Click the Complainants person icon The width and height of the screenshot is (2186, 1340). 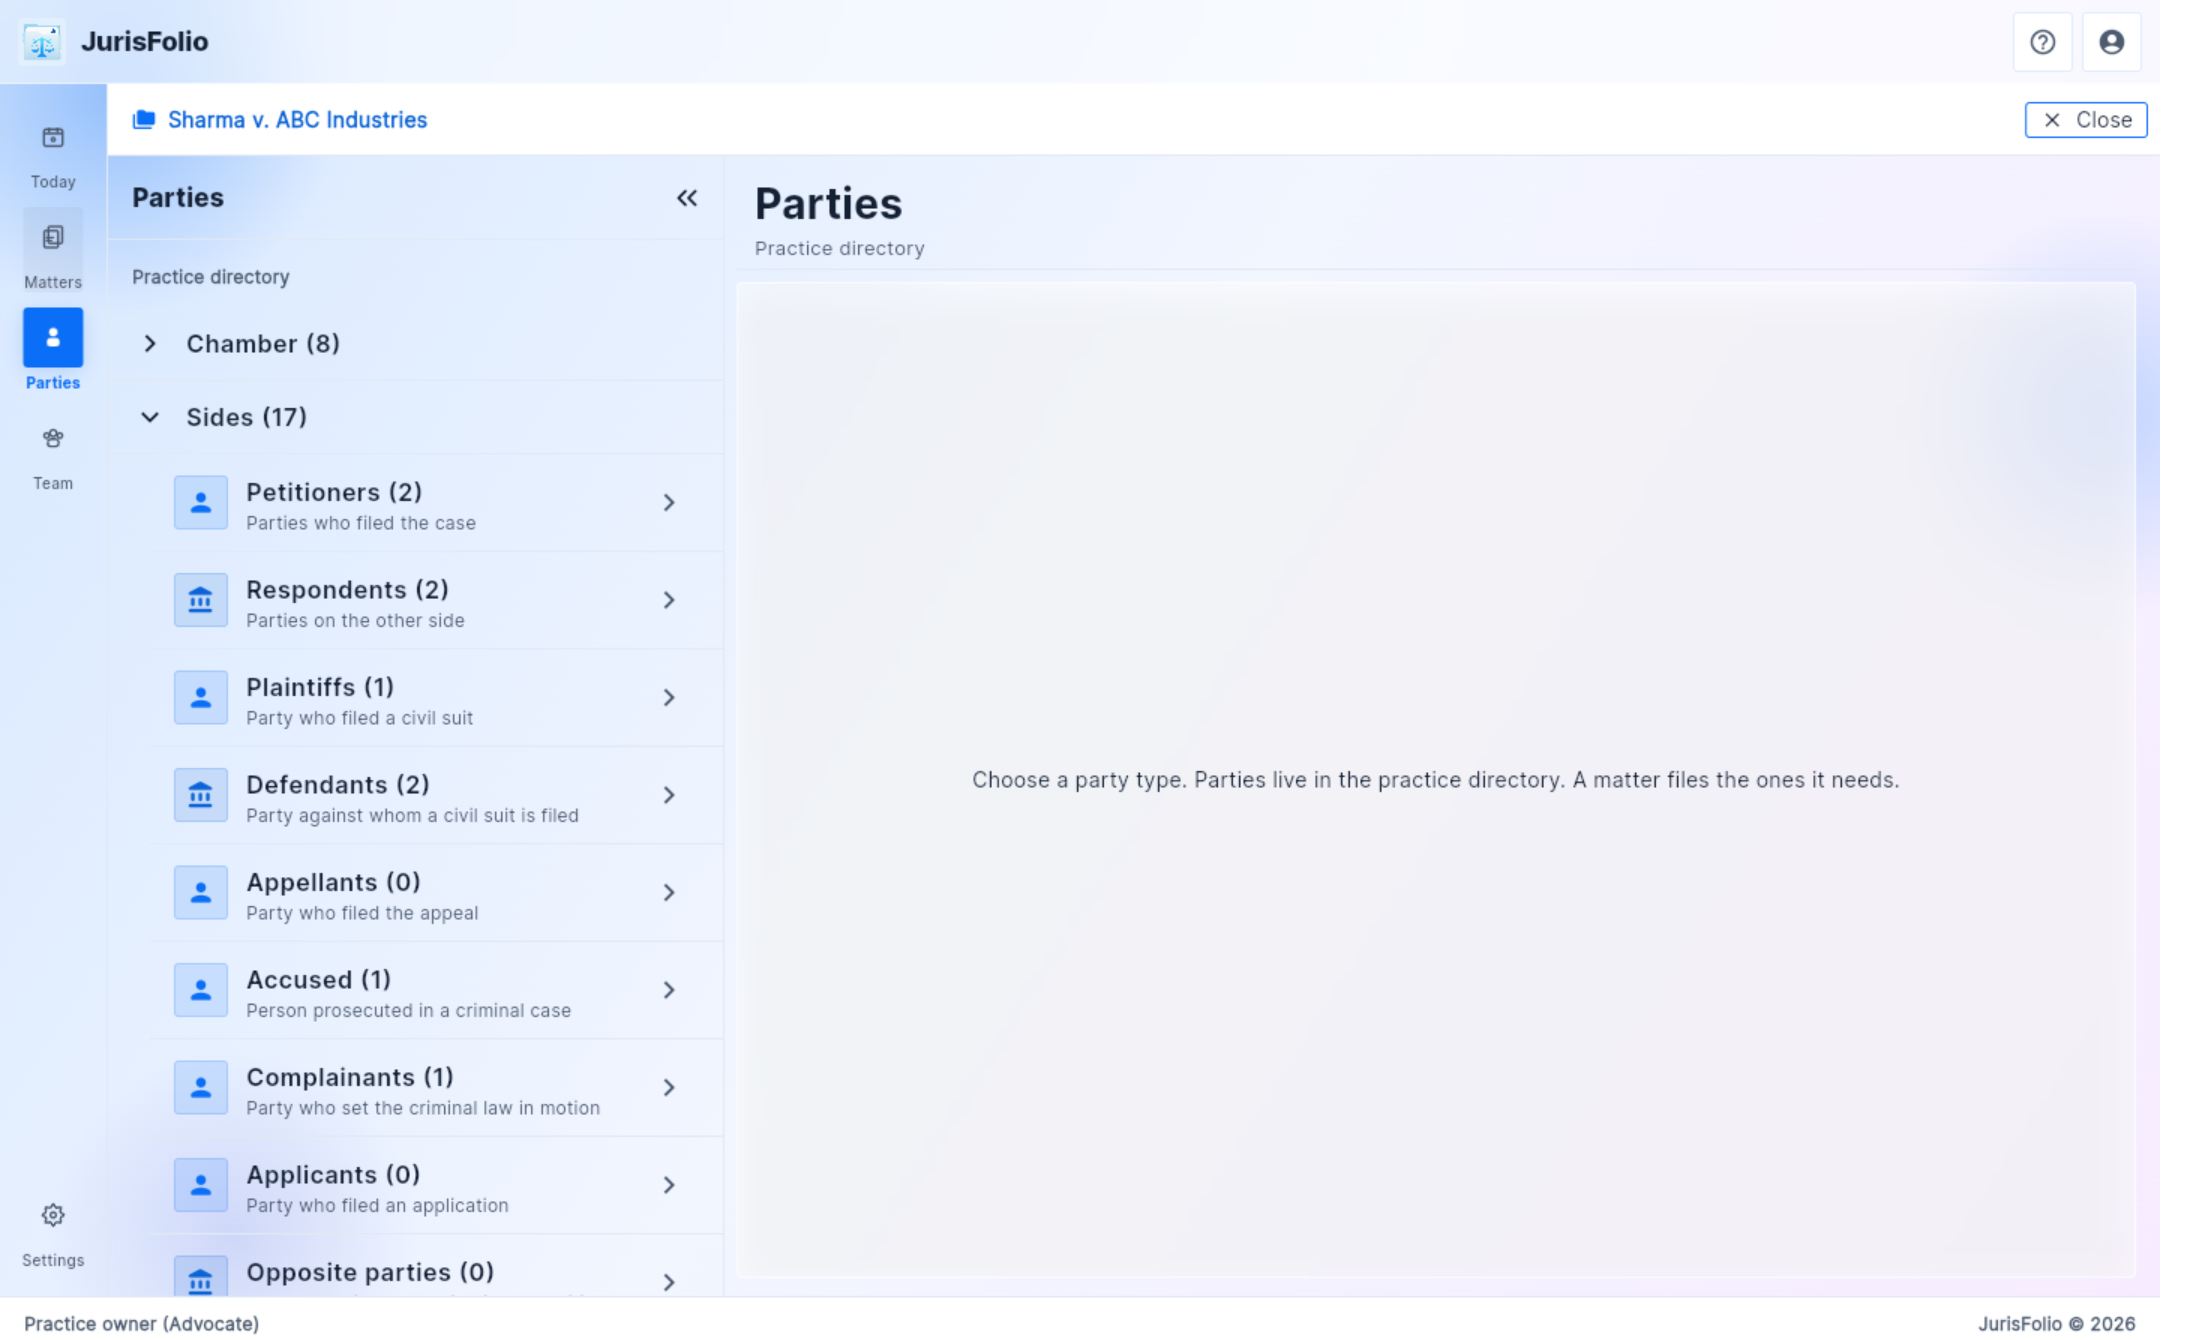(x=200, y=1087)
